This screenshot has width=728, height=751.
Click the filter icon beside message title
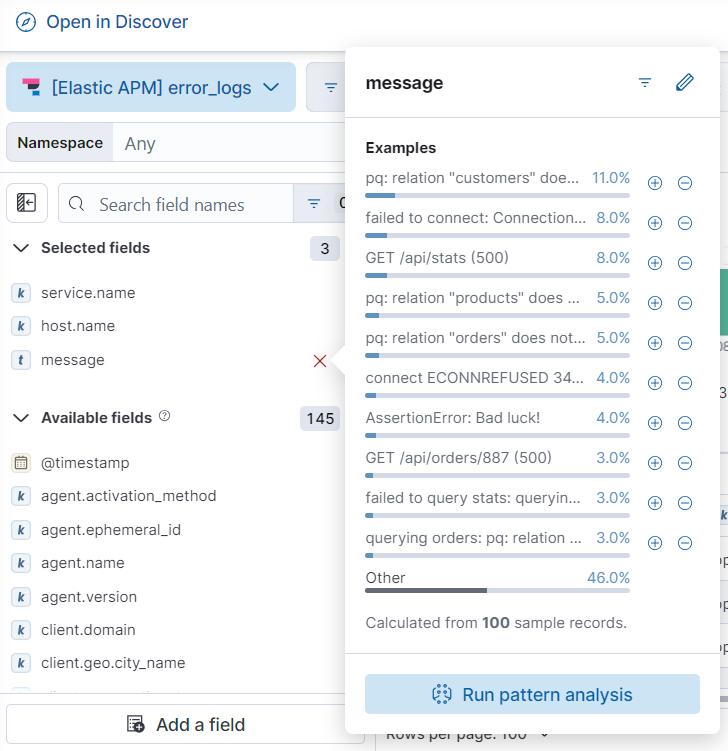point(645,83)
